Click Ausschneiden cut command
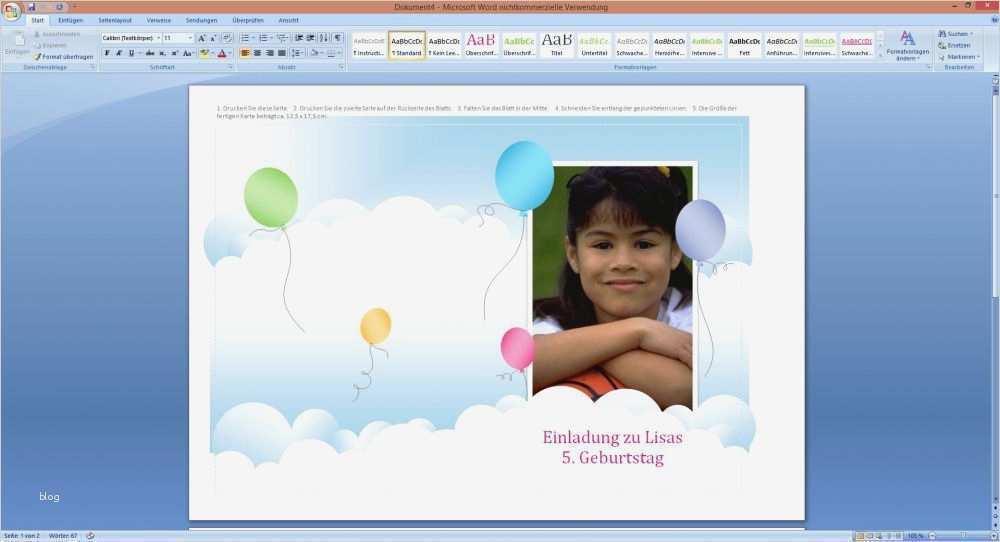The height and width of the screenshot is (542, 1000). [x=57, y=34]
